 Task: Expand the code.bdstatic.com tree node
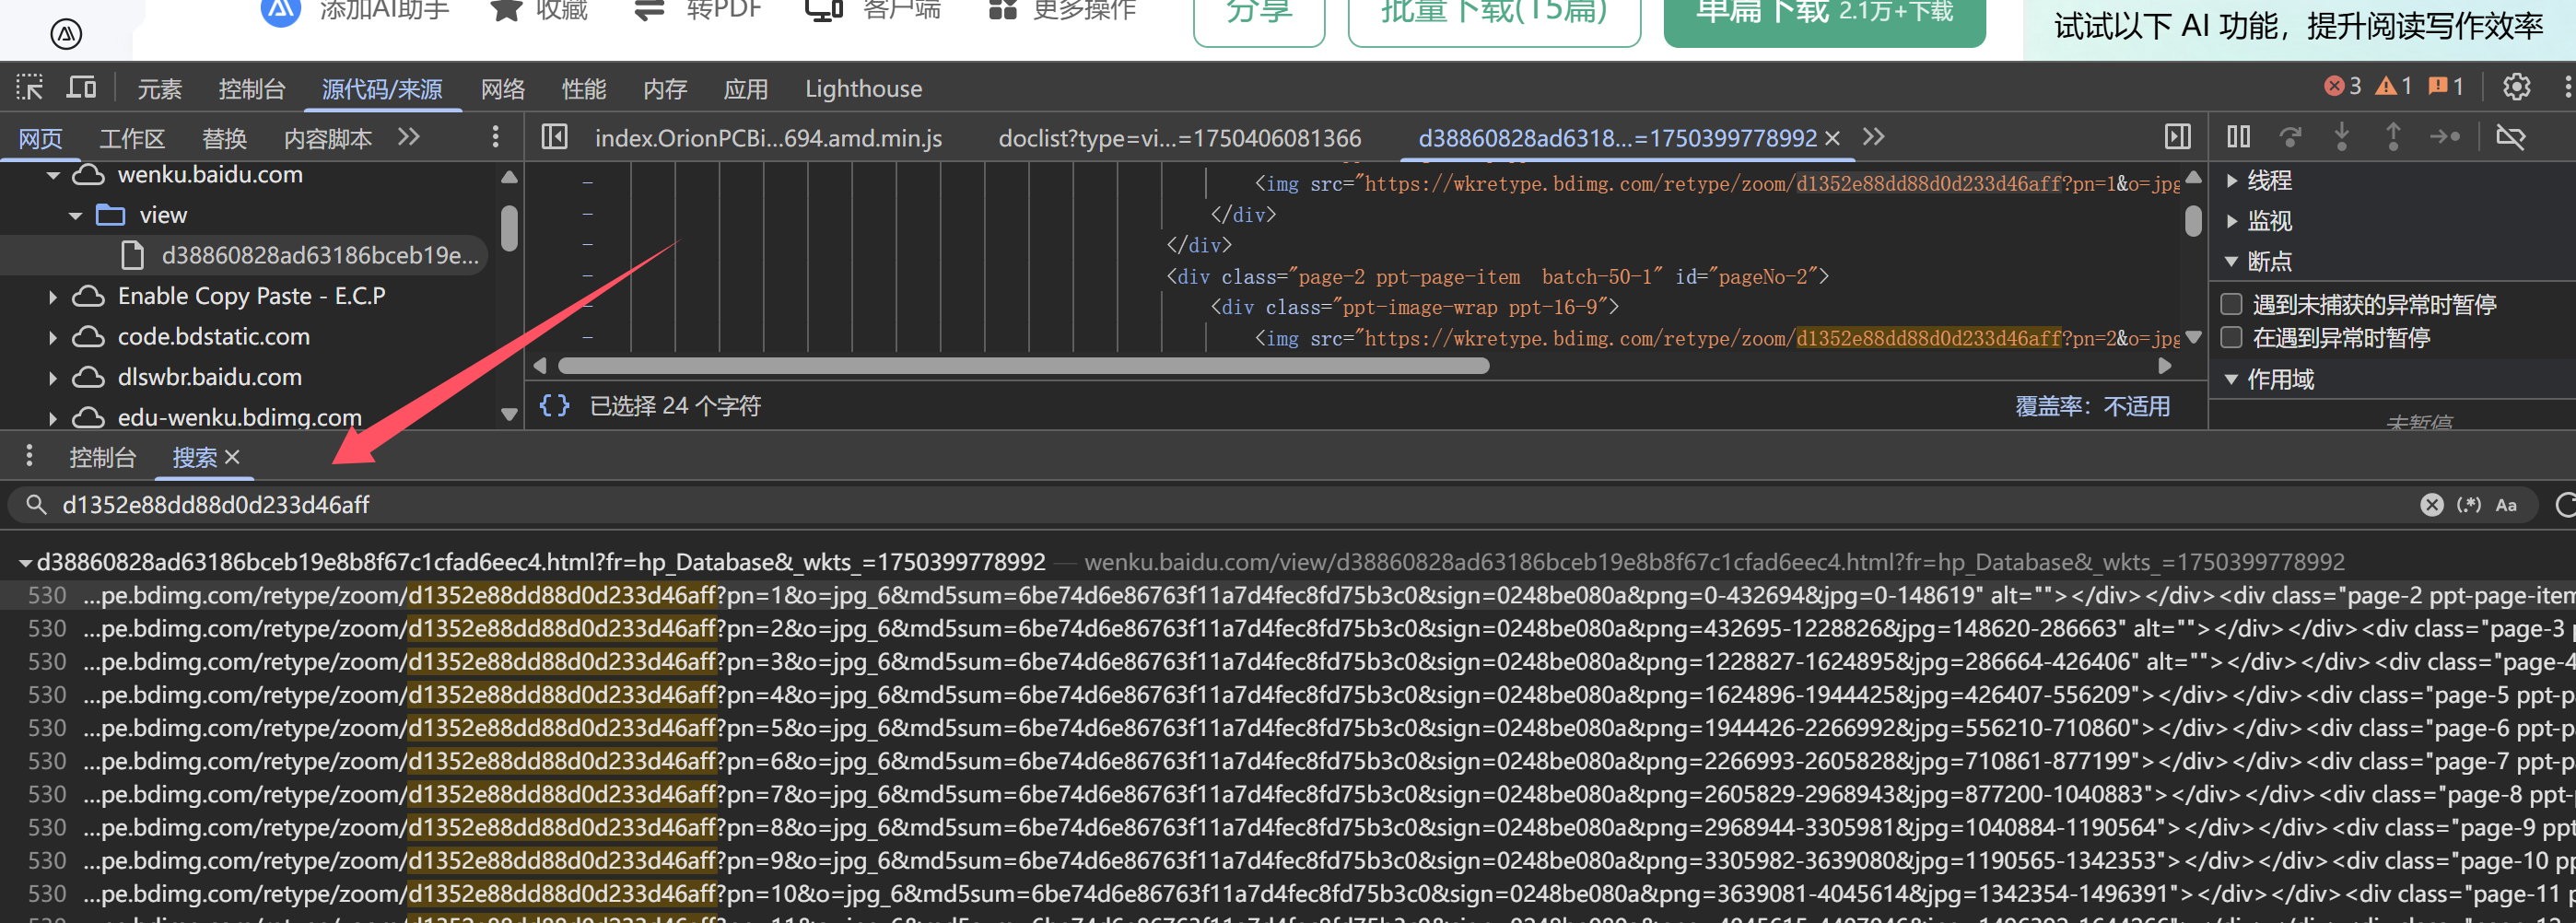[53, 337]
